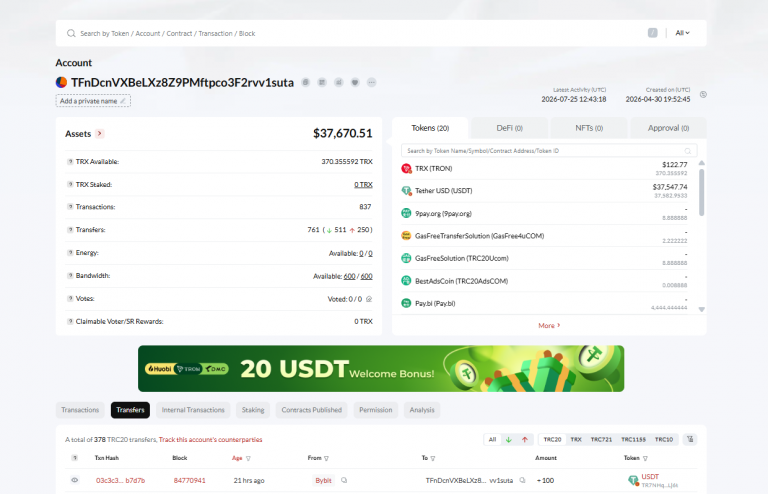The image size is (768, 494).
Task: Click the Tether USD token logo
Action: coord(407,191)
